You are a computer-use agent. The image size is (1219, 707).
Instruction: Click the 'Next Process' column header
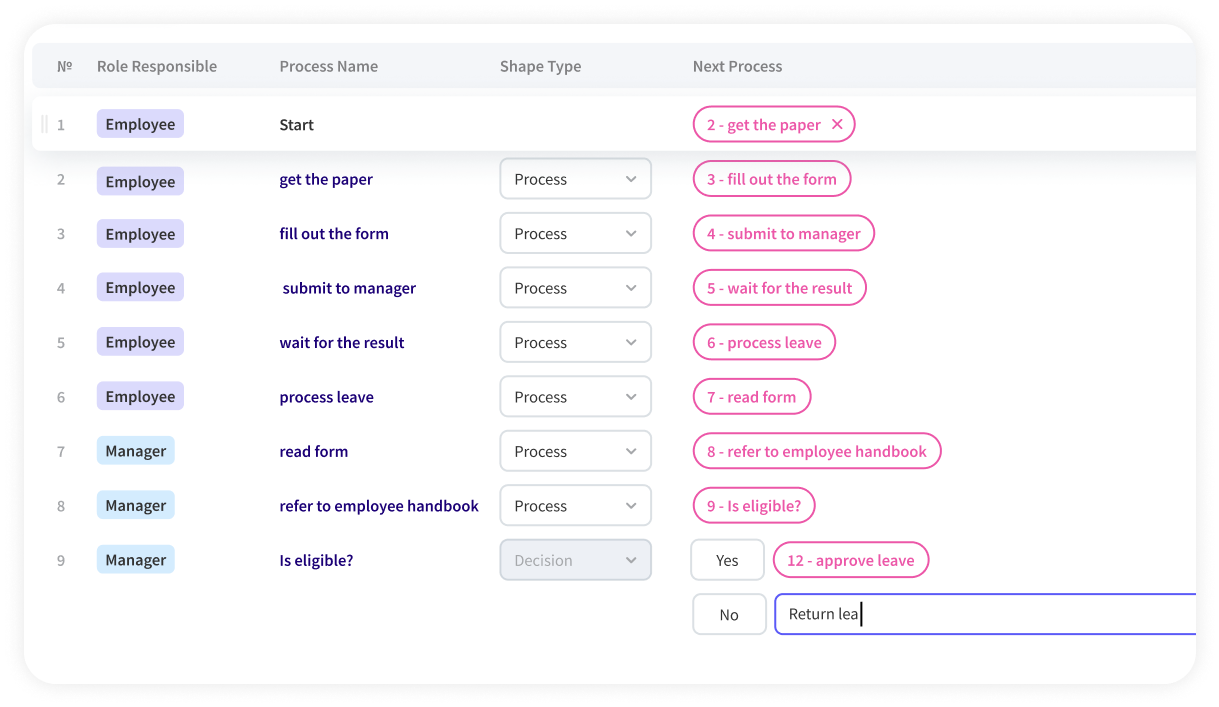click(737, 67)
